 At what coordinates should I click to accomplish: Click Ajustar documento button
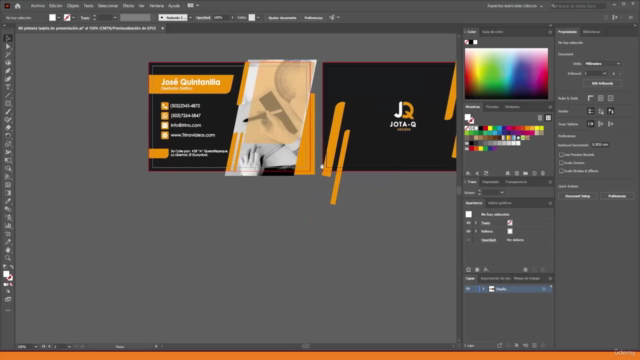pyautogui.click(x=282, y=18)
